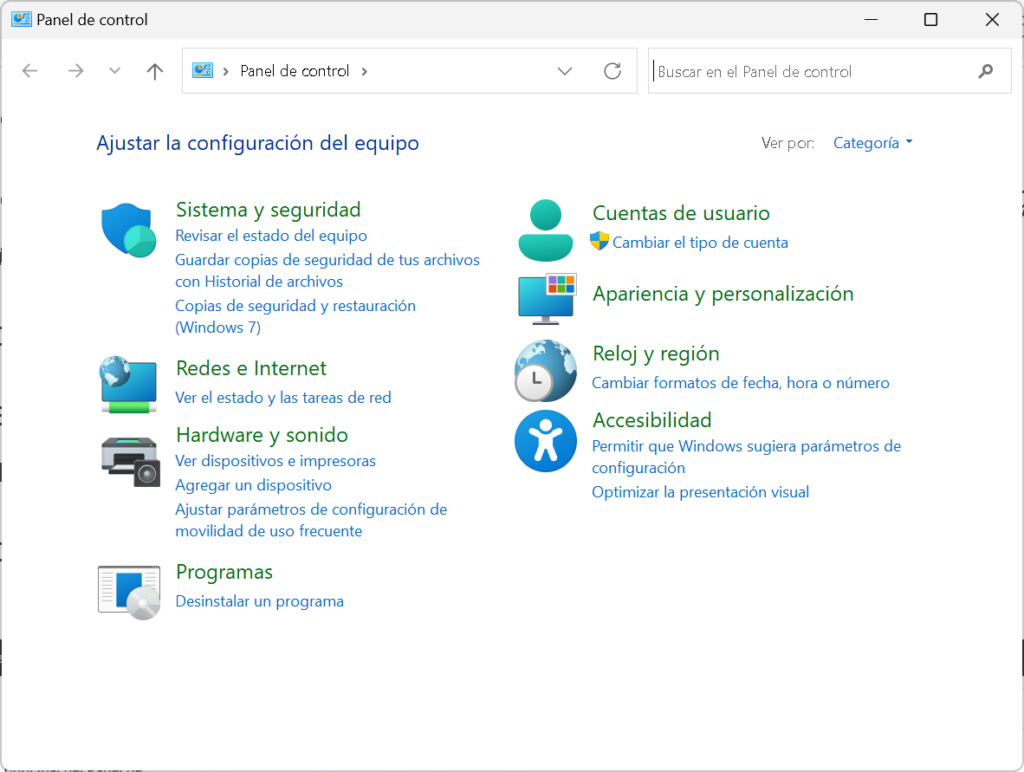
Task: Click Guardar copias de seguridad de tus archivos link
Action: (327, 270)
